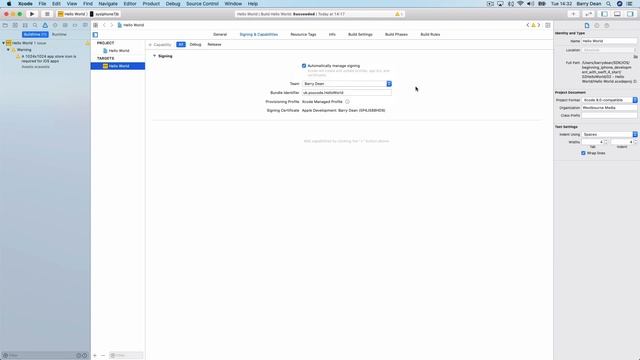Screen dimensions: 640x360
Task: Show the Report navigator
Action: (85, 25)
